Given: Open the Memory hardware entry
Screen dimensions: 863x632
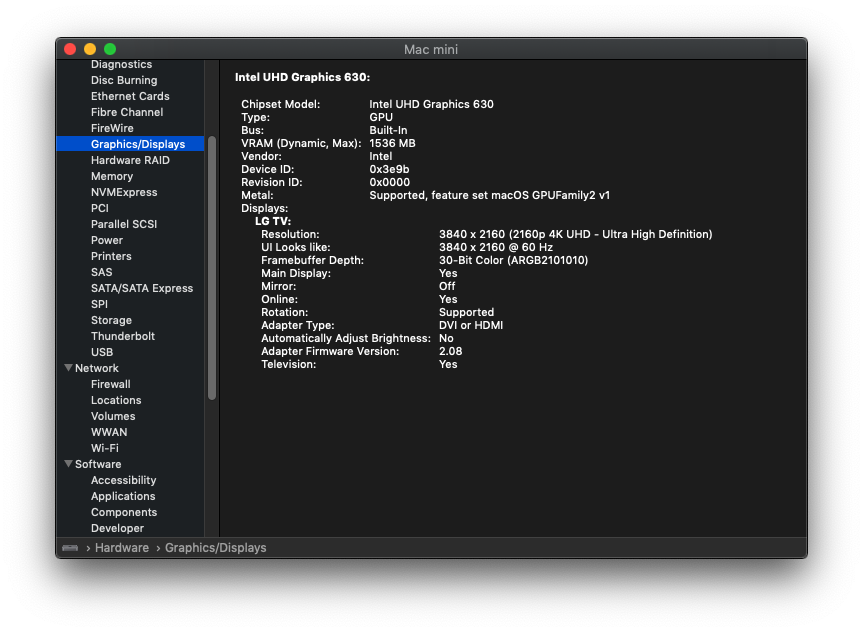Looking at the screenshot, I should coord(111,176).
